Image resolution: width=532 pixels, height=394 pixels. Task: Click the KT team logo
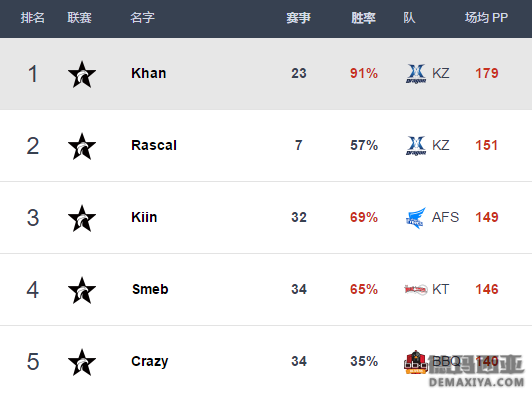tap(416, 289)
